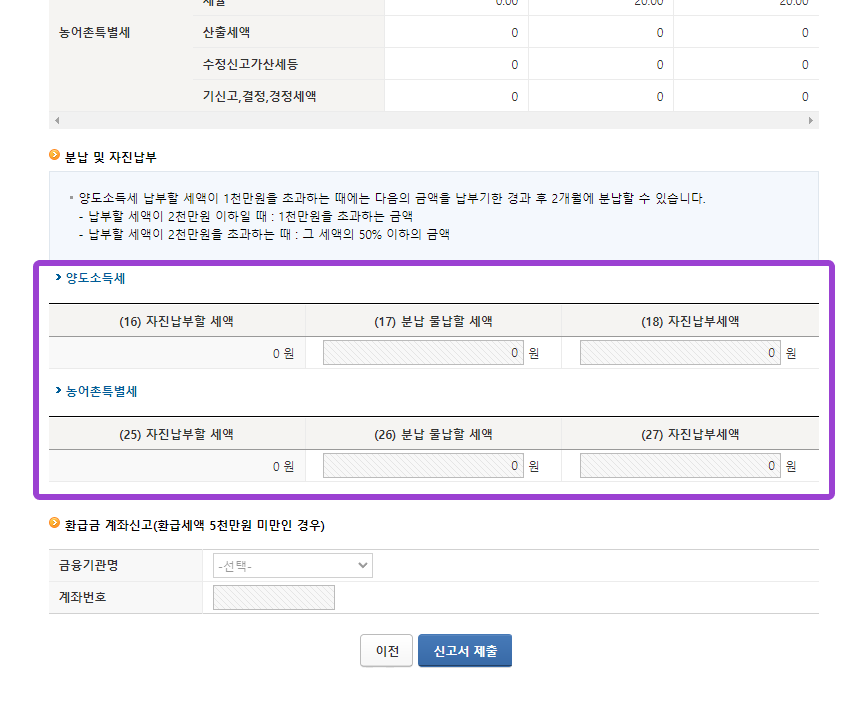Viewport: 865px width, 716px height.
Task: Focus the 계좌번호 account number field
Action: [x=273, y=597]
